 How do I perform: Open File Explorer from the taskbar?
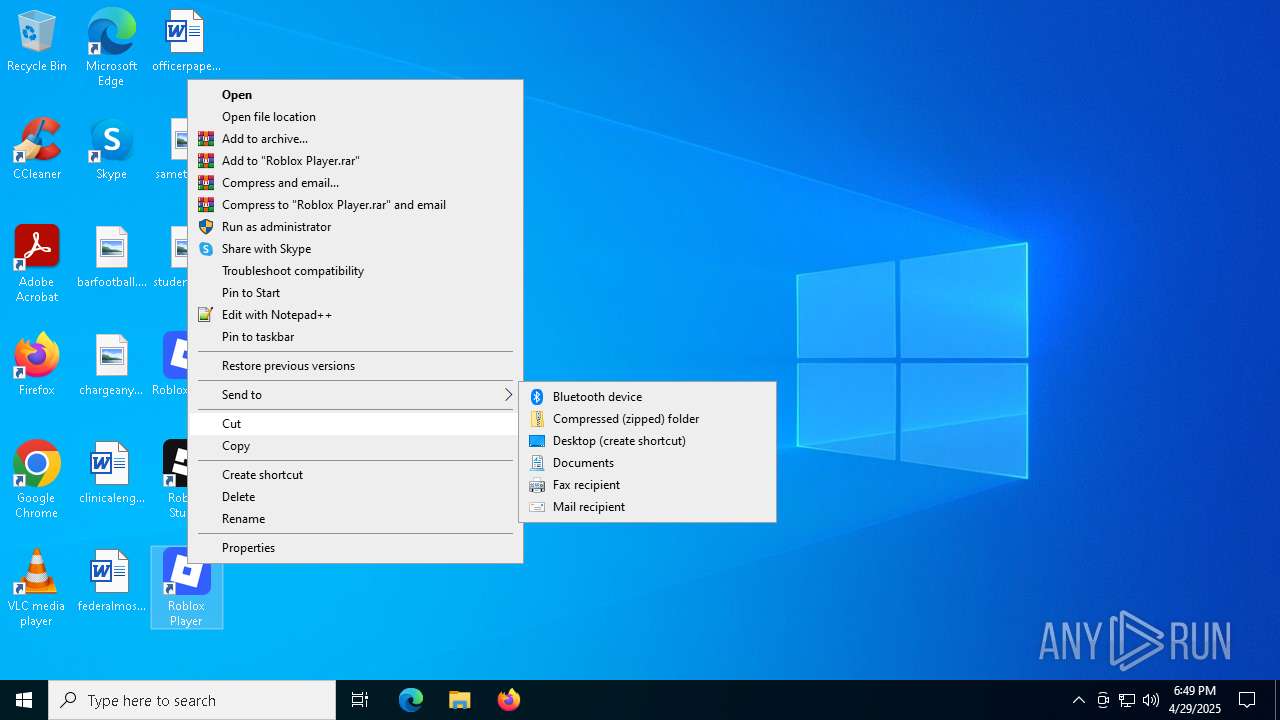(460, 700)
